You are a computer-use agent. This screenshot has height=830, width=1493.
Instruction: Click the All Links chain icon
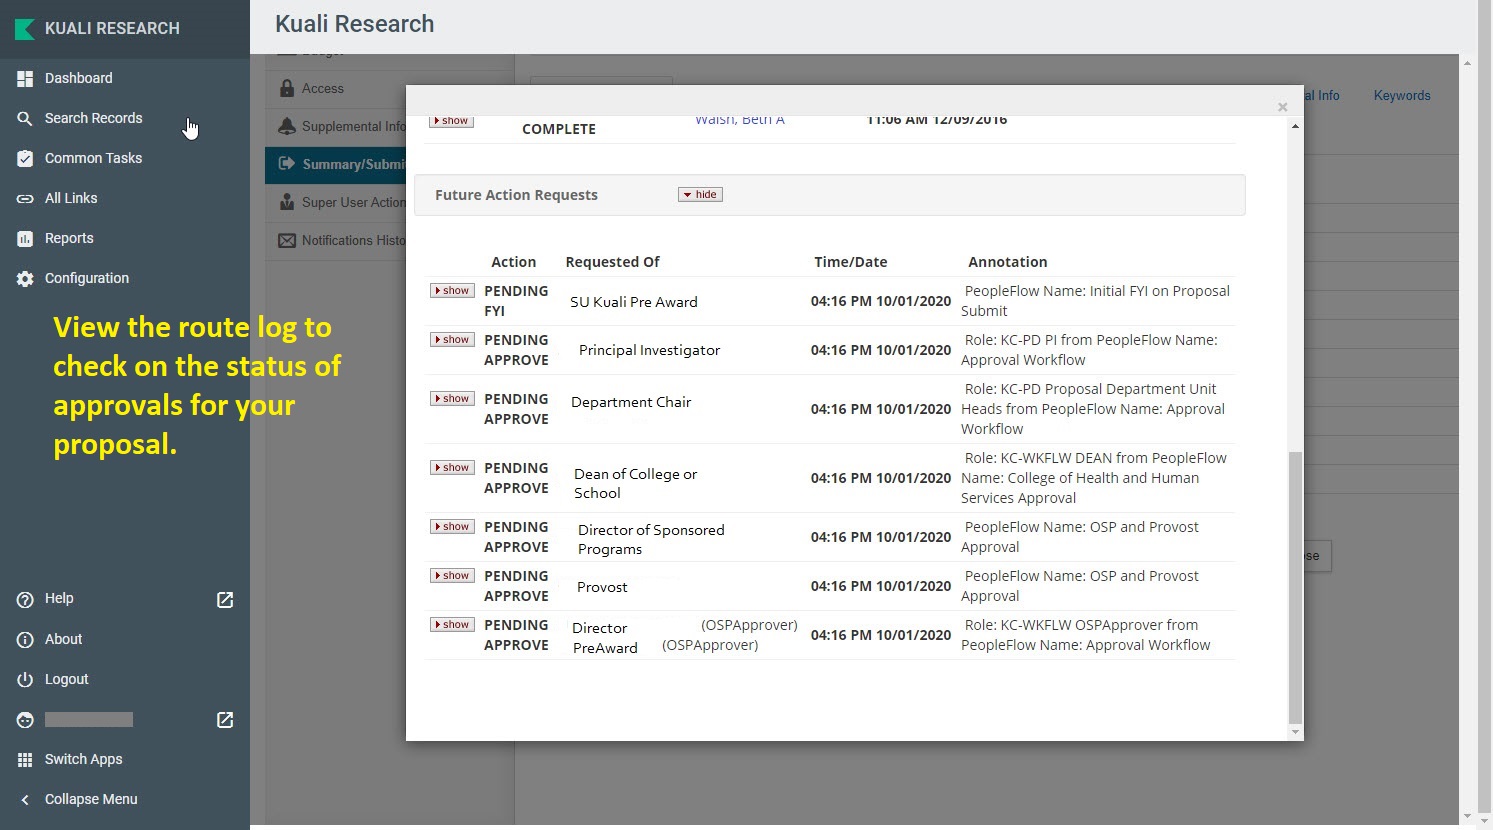click(25, 199)
